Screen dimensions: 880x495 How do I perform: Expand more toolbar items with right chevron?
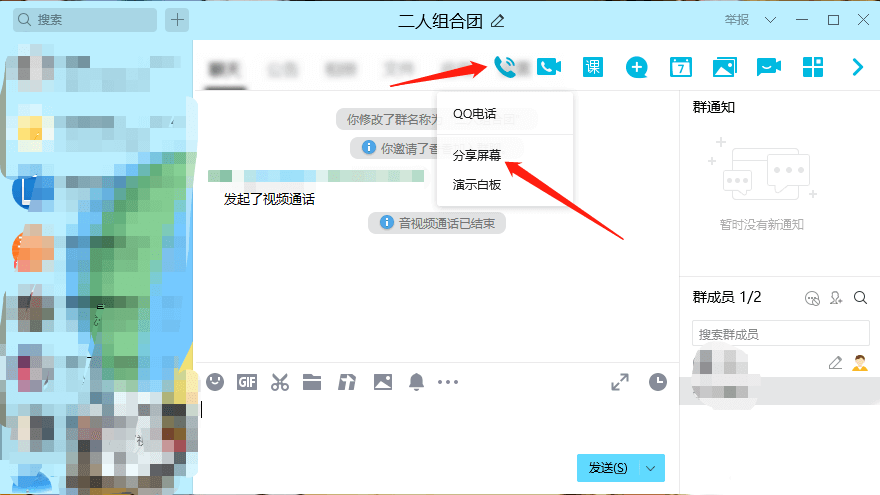858,67
